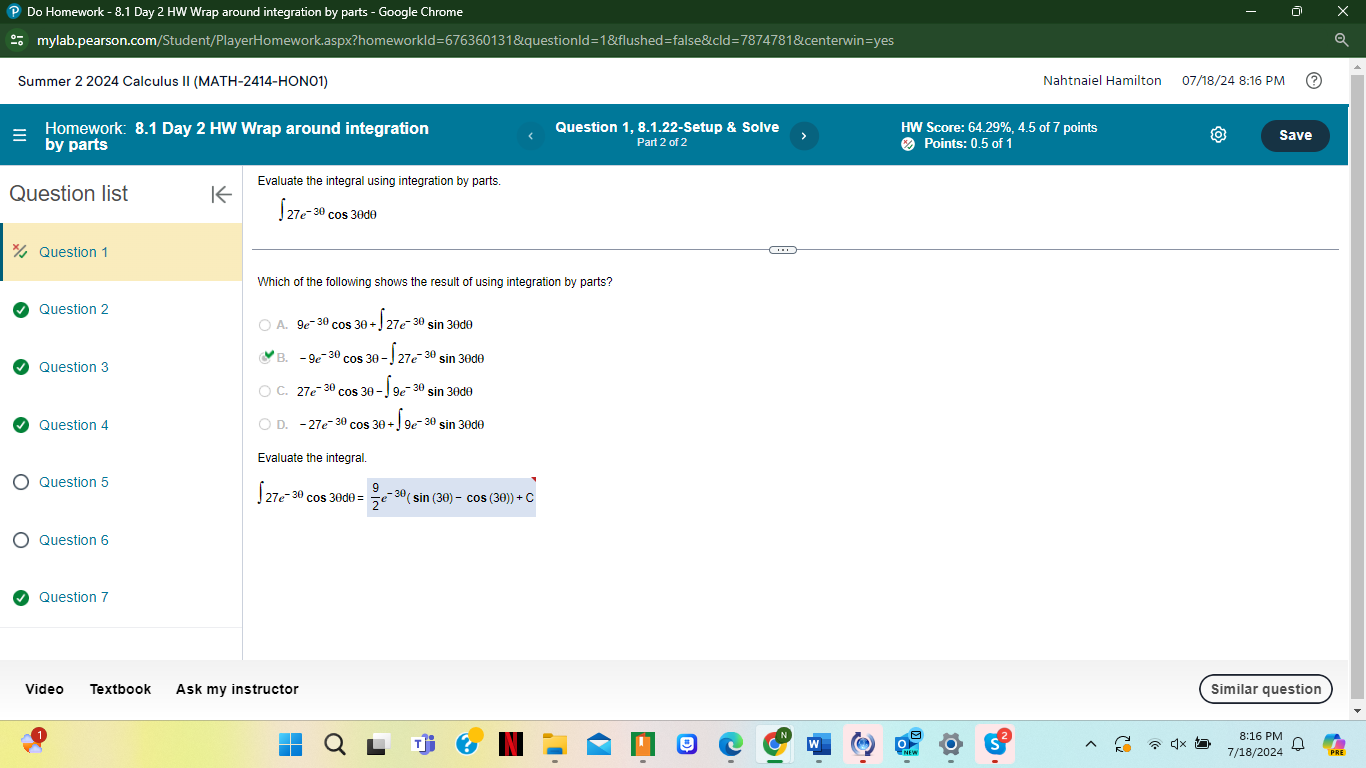Open Microsoft Word from taskbar
Screen dimensions: 1366x768
(x=819, y=744)
